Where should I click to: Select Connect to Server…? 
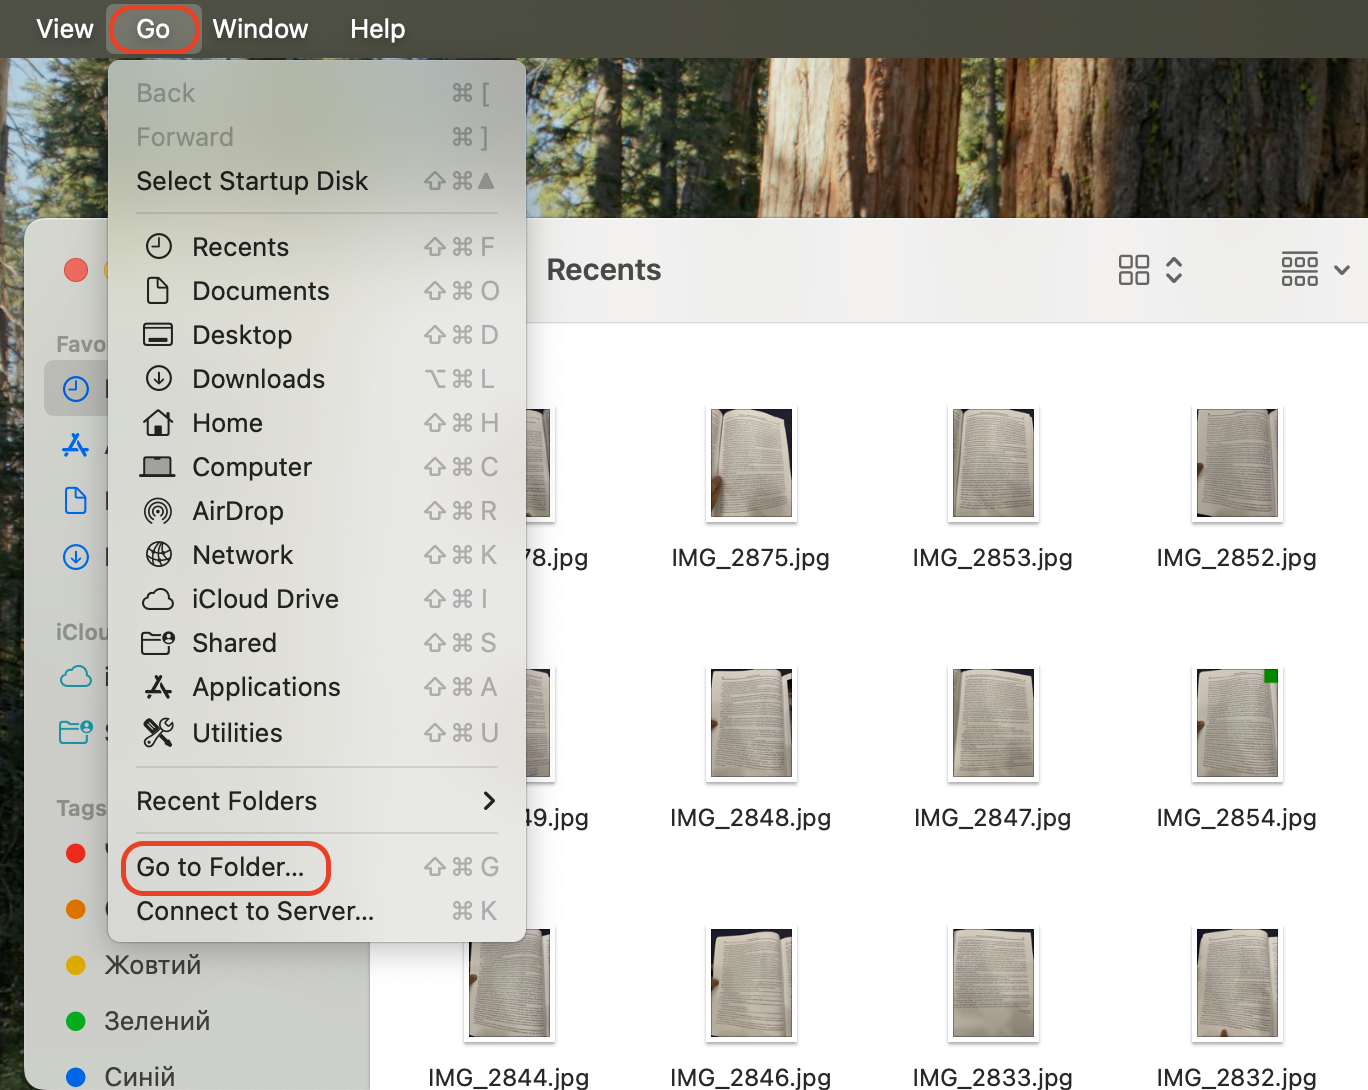[255, 911]
